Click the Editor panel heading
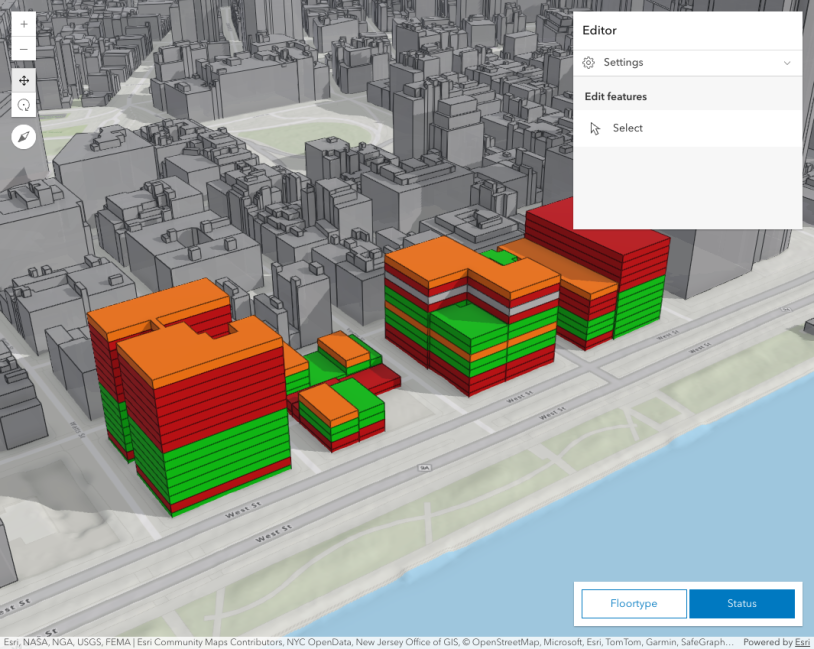814x649 pixels. (x=600, y=31)
